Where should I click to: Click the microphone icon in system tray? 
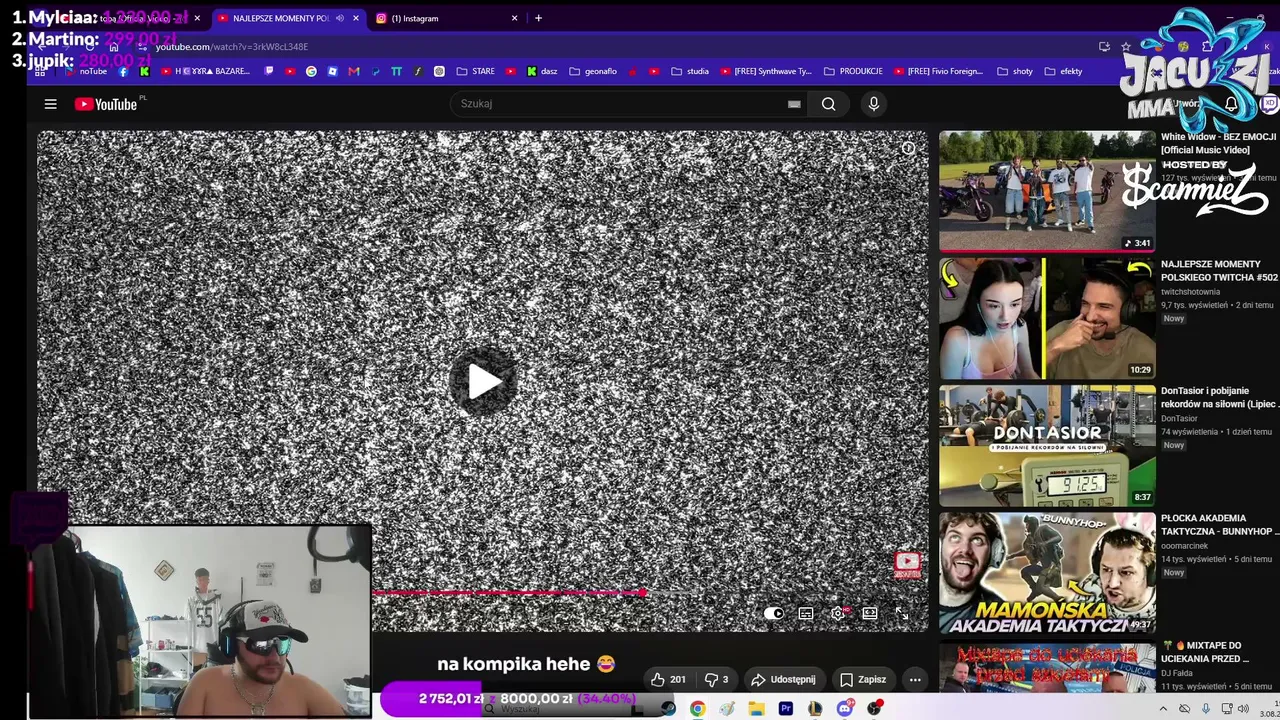(x=1206, y=709)
